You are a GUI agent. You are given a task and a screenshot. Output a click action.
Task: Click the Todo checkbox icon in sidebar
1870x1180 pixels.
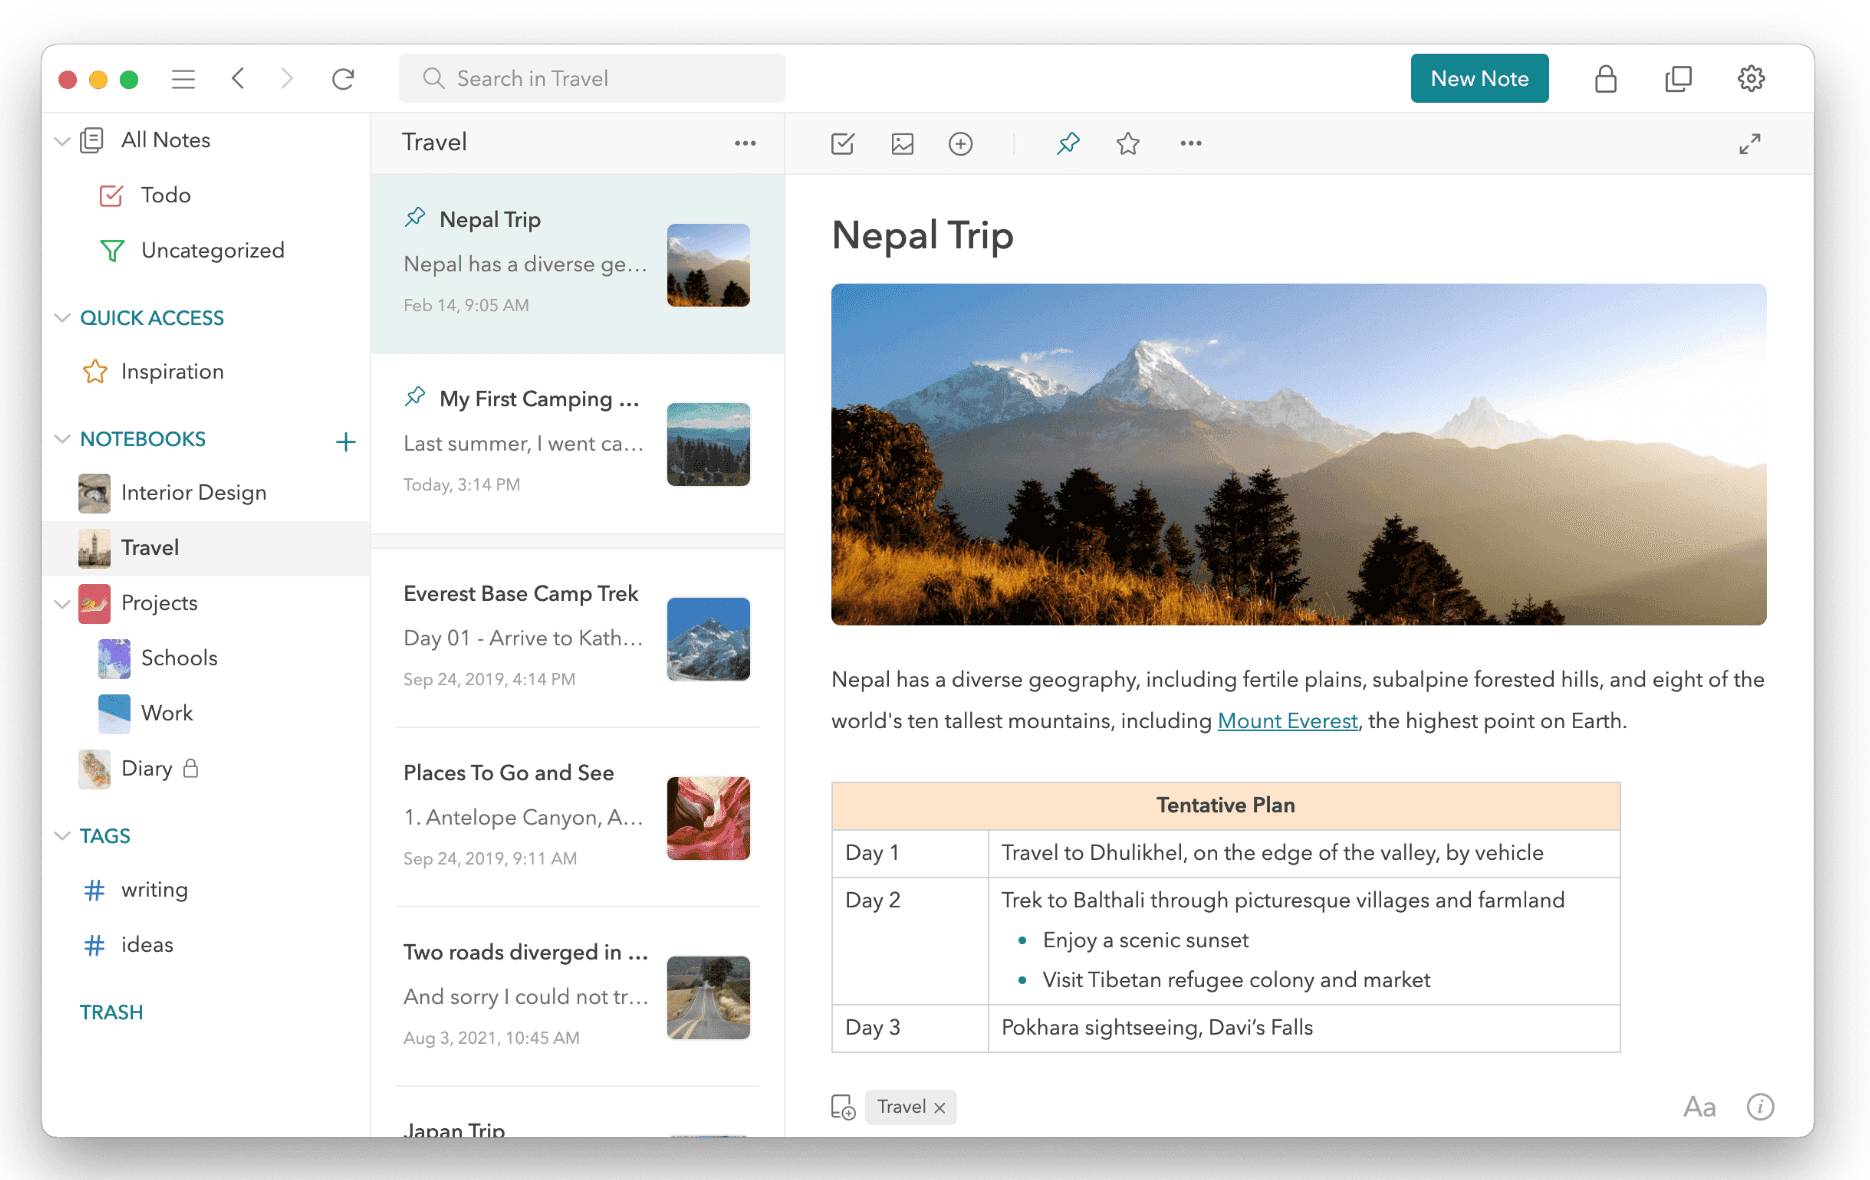(x=111, y=195)
